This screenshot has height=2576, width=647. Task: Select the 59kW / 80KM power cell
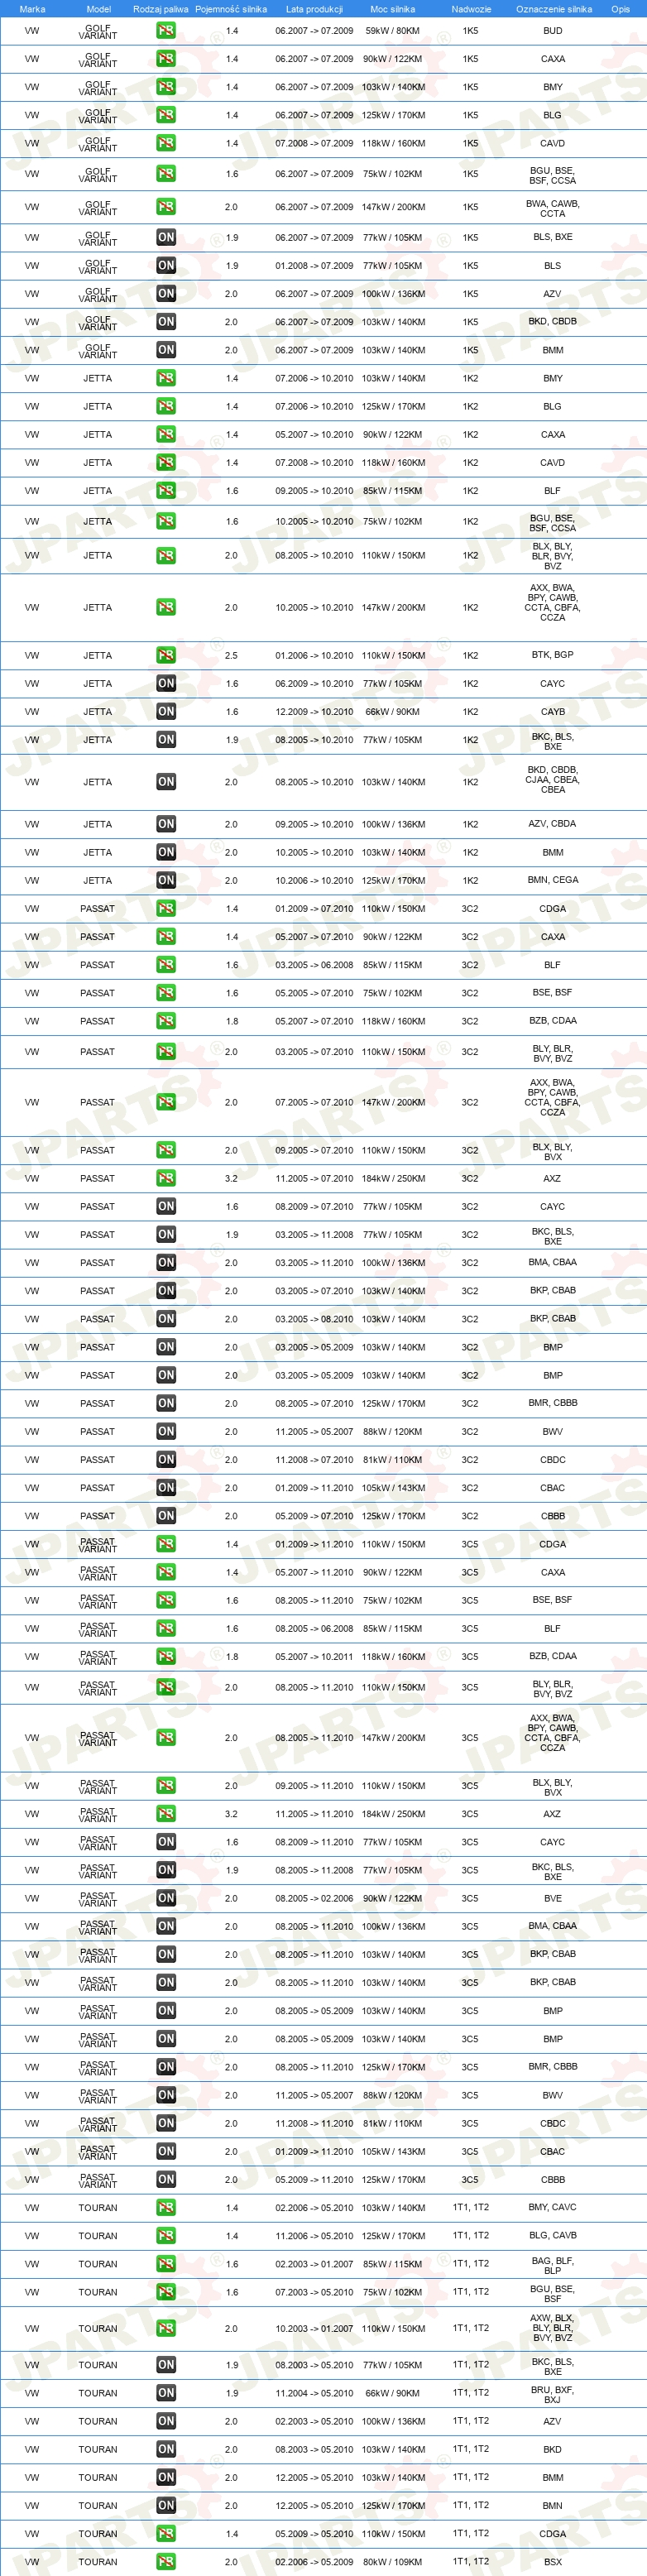click(393, 31)
